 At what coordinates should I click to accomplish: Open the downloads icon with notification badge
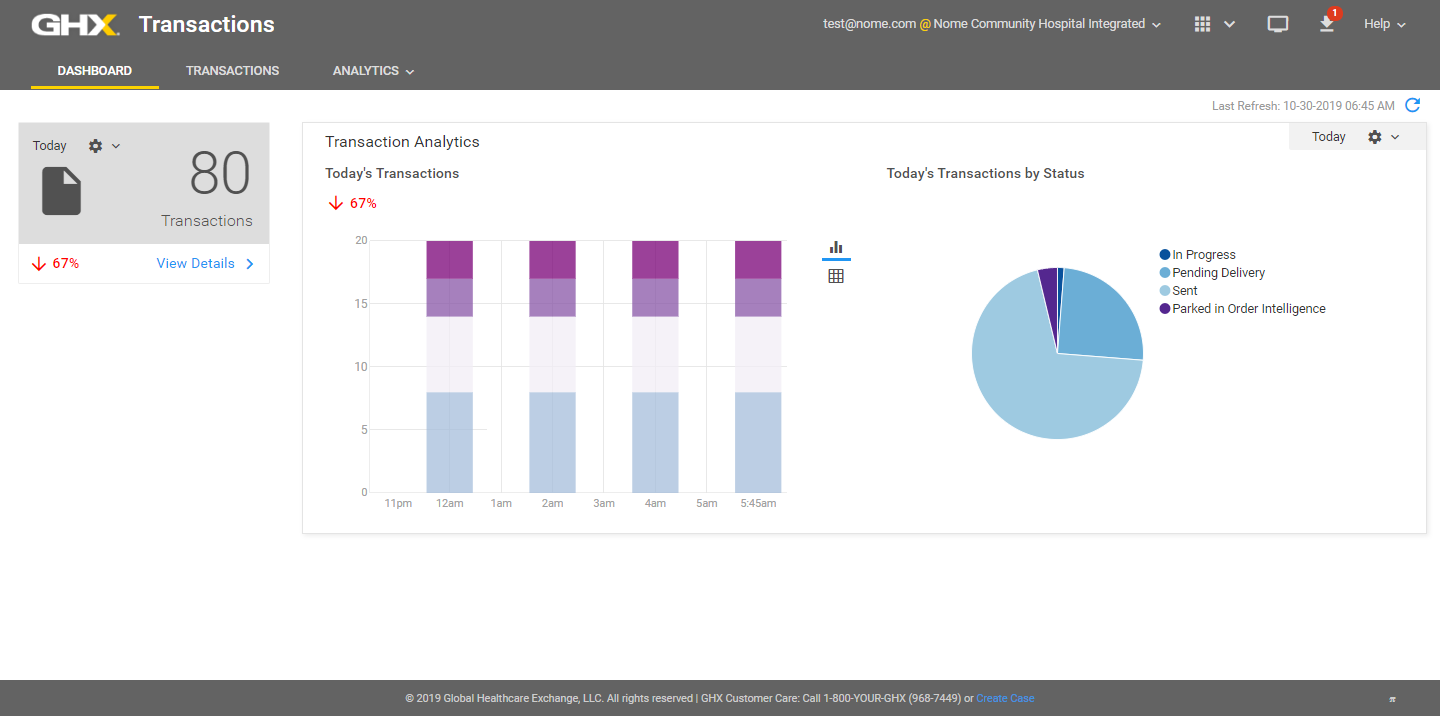tap(1327, 24)
